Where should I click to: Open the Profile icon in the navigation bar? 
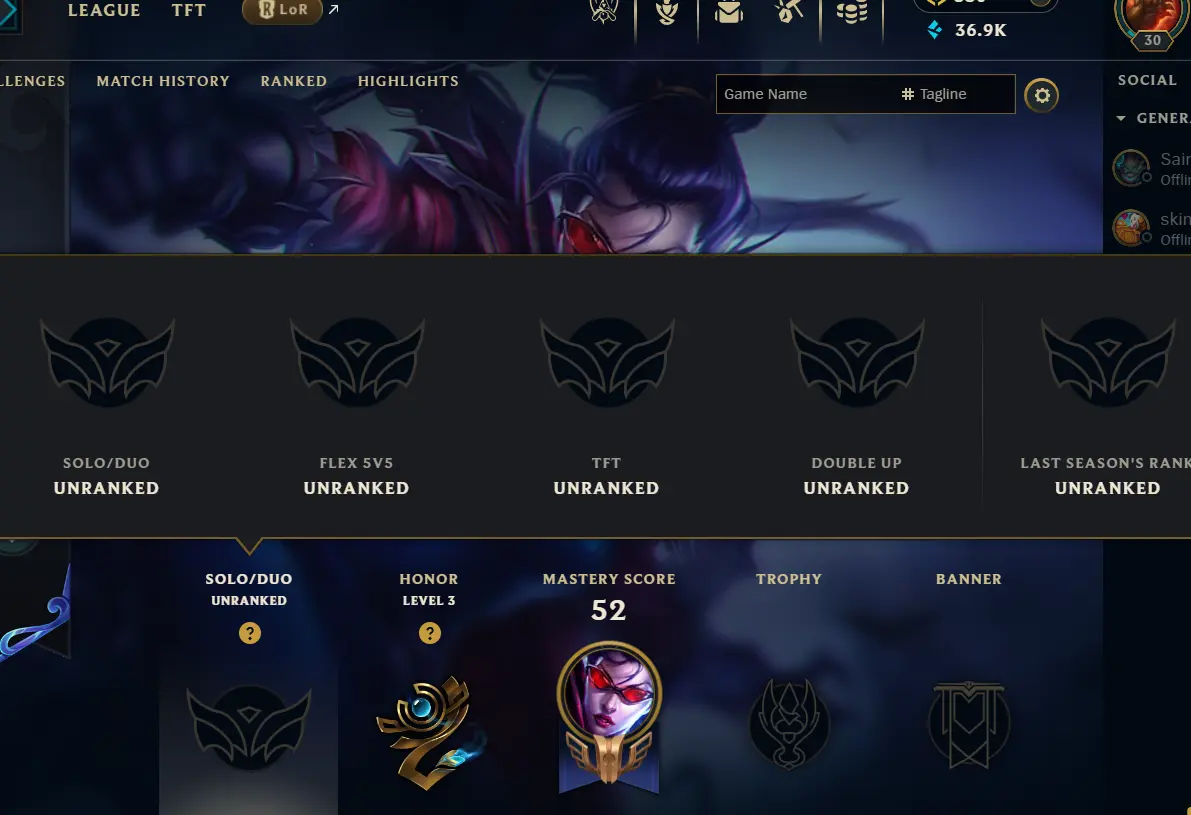pos(667,11)
